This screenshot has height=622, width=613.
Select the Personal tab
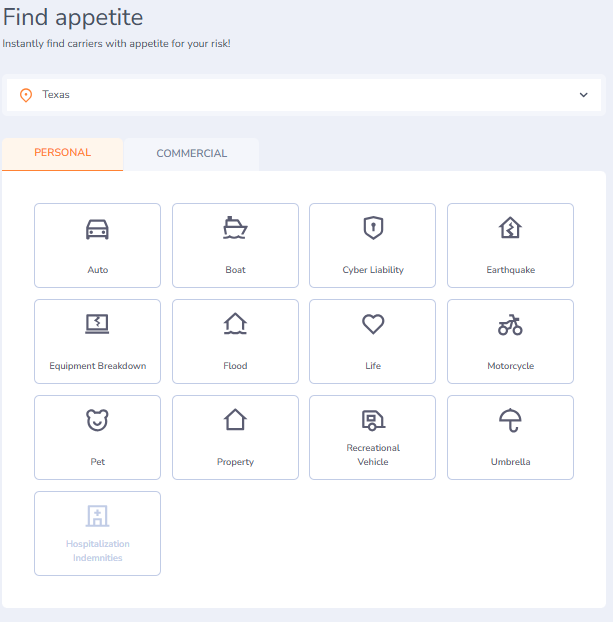(62, 153)
